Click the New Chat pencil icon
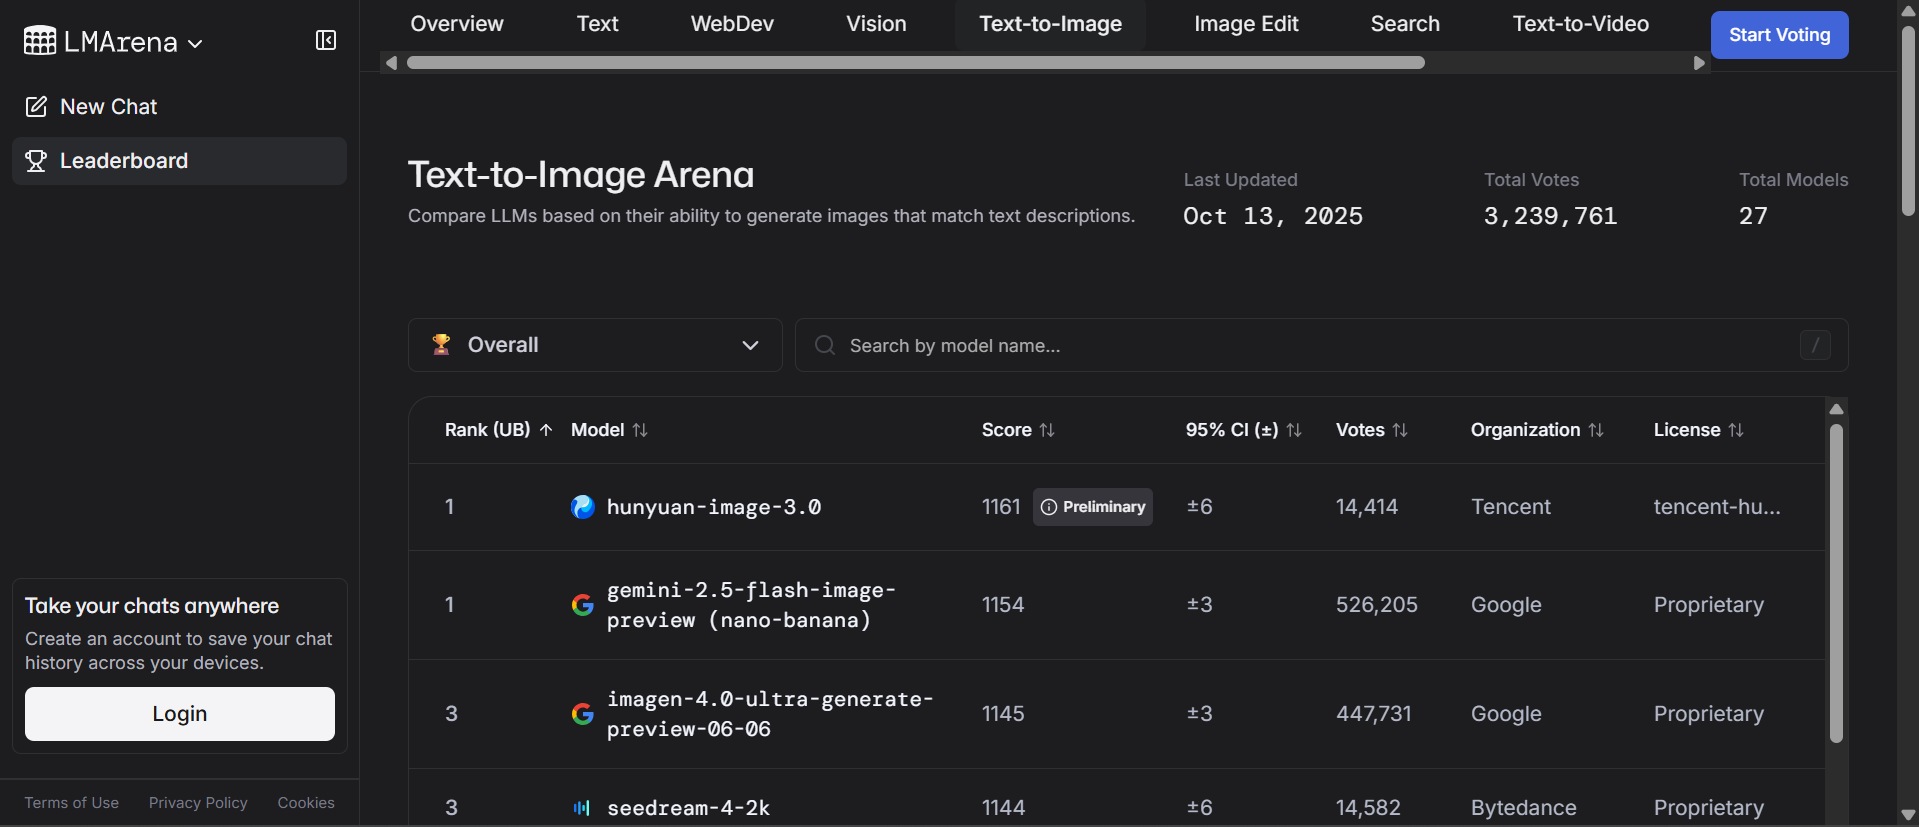Image resolution: width=1919 pixels, height=827 pixels. click(x=36, y=107)
